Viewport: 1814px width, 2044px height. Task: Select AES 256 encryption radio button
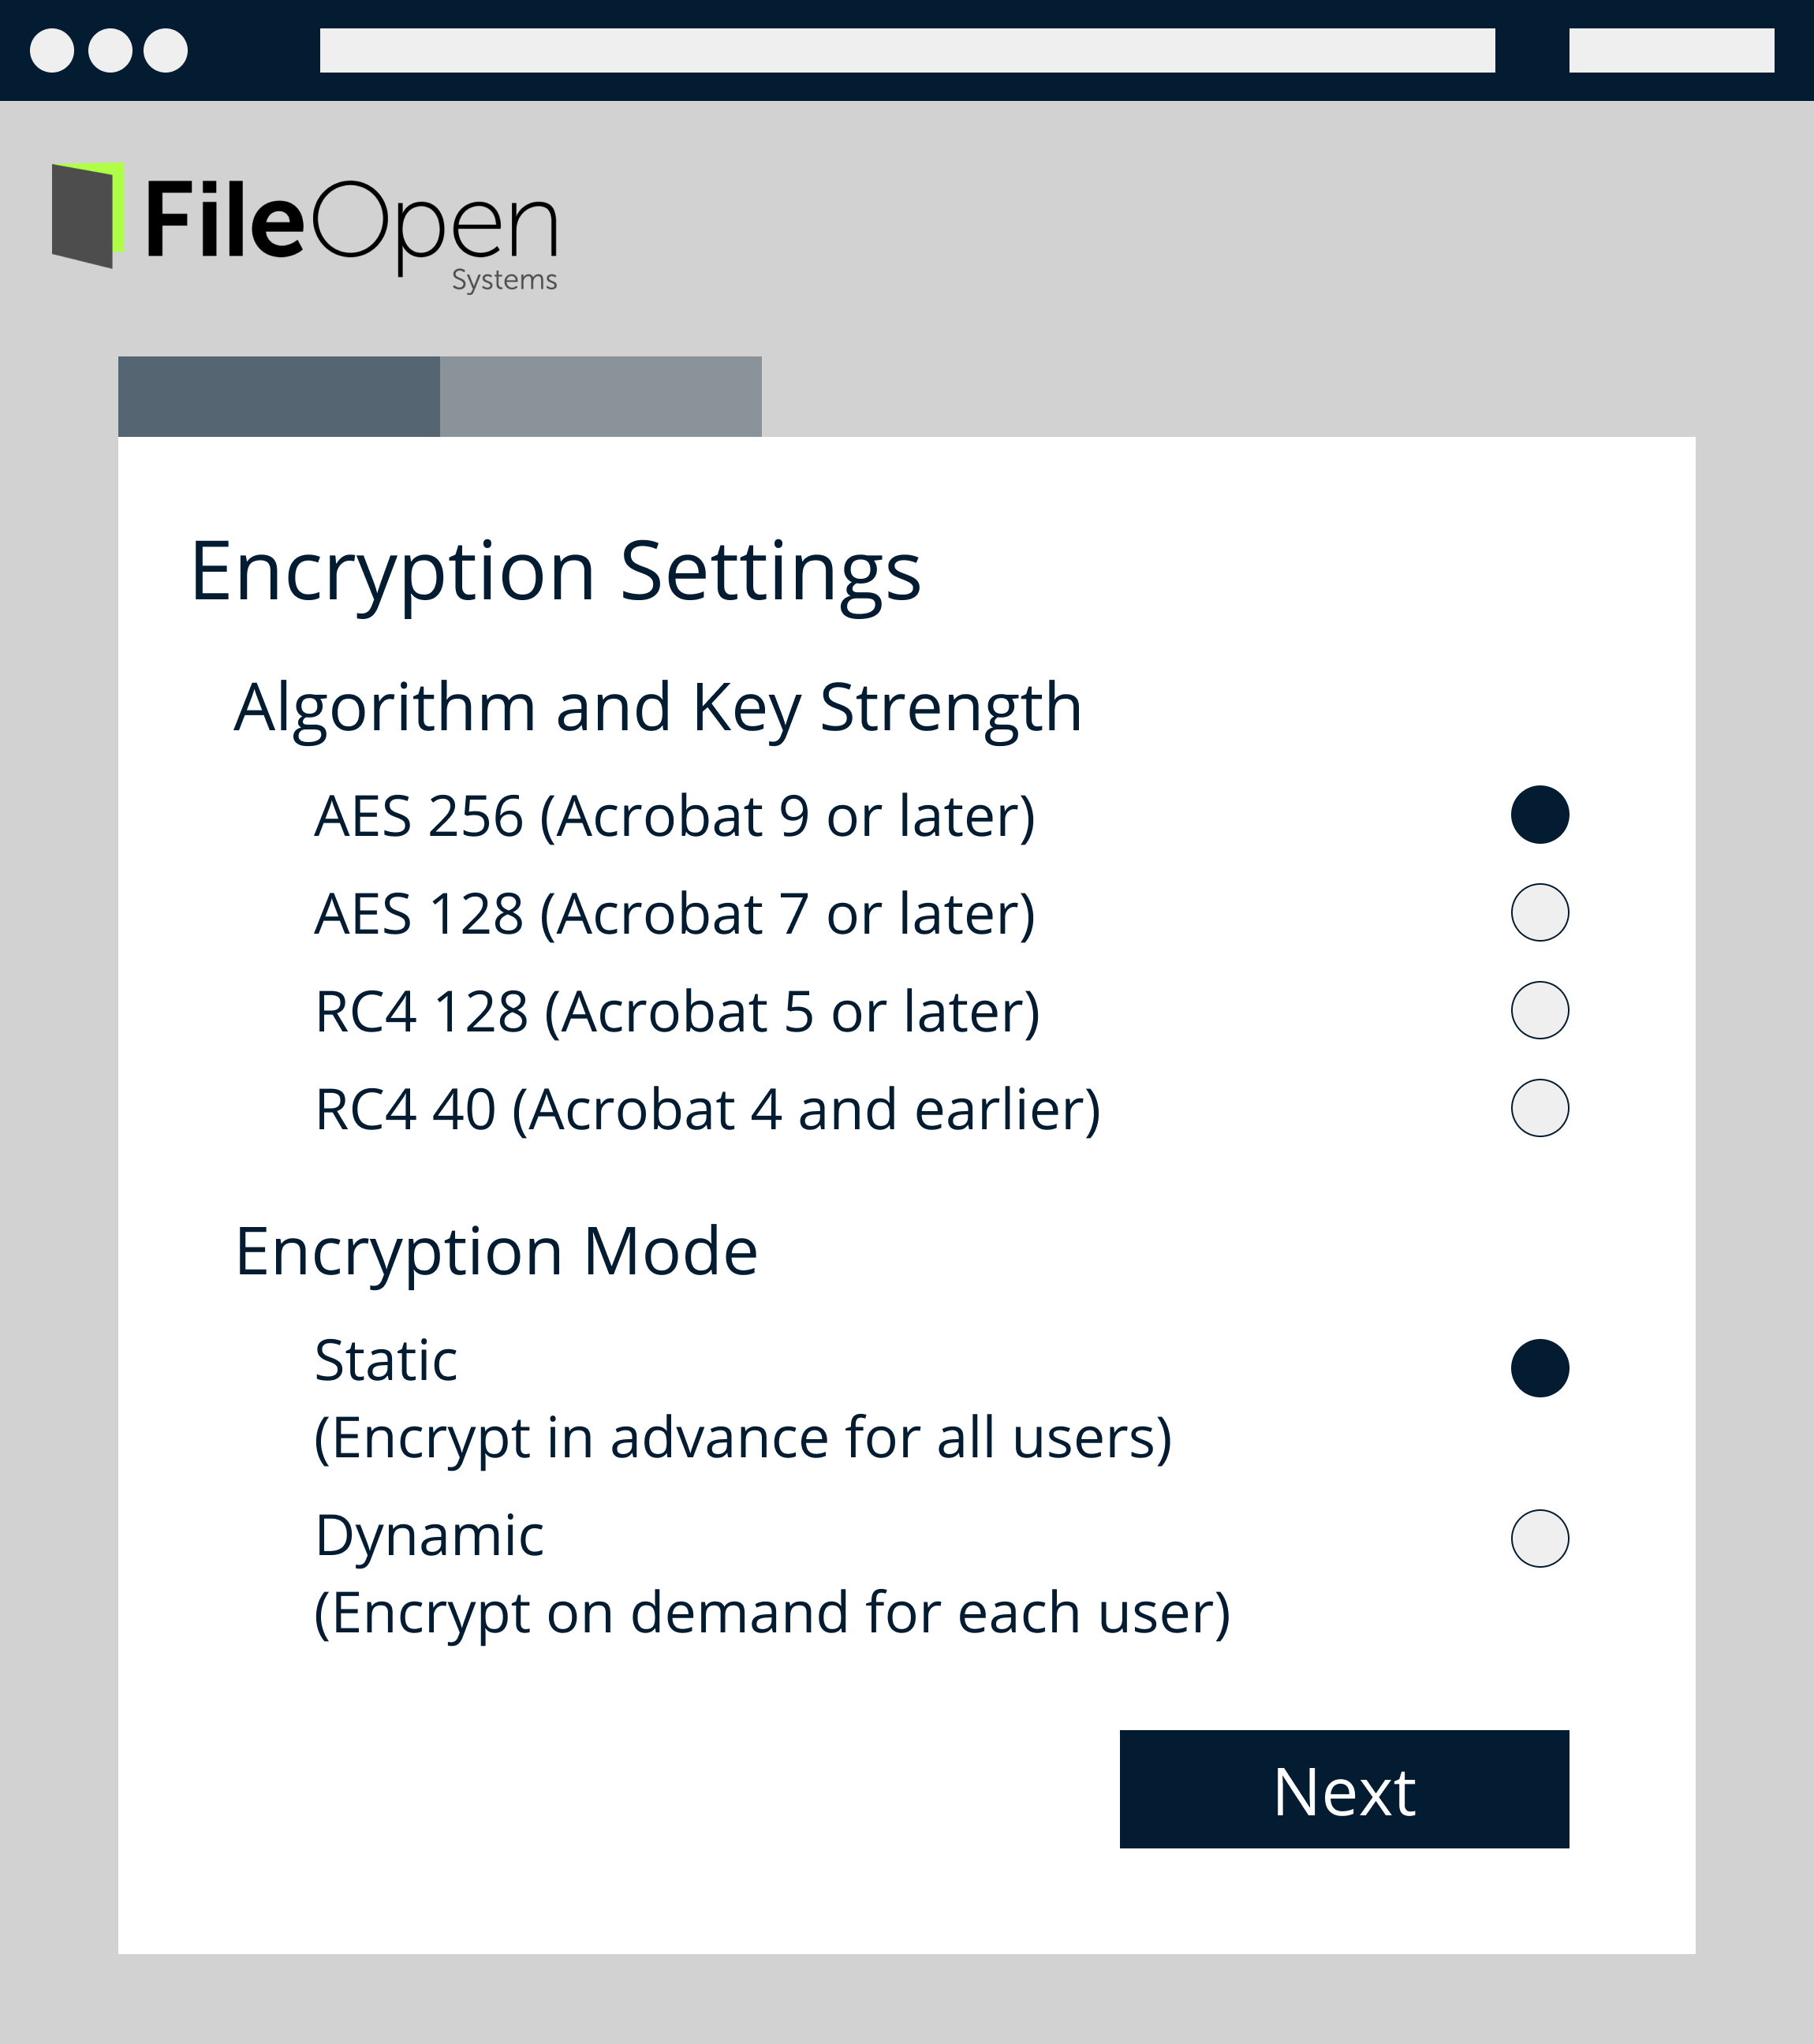(x=1539, y=815)
